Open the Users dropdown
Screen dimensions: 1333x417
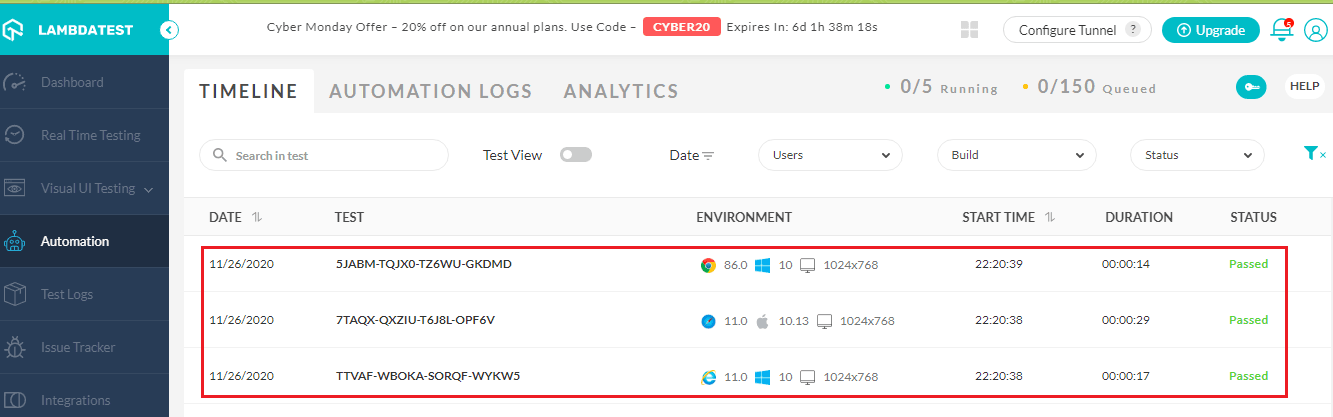pyautogui.click(x=830, y=155)
